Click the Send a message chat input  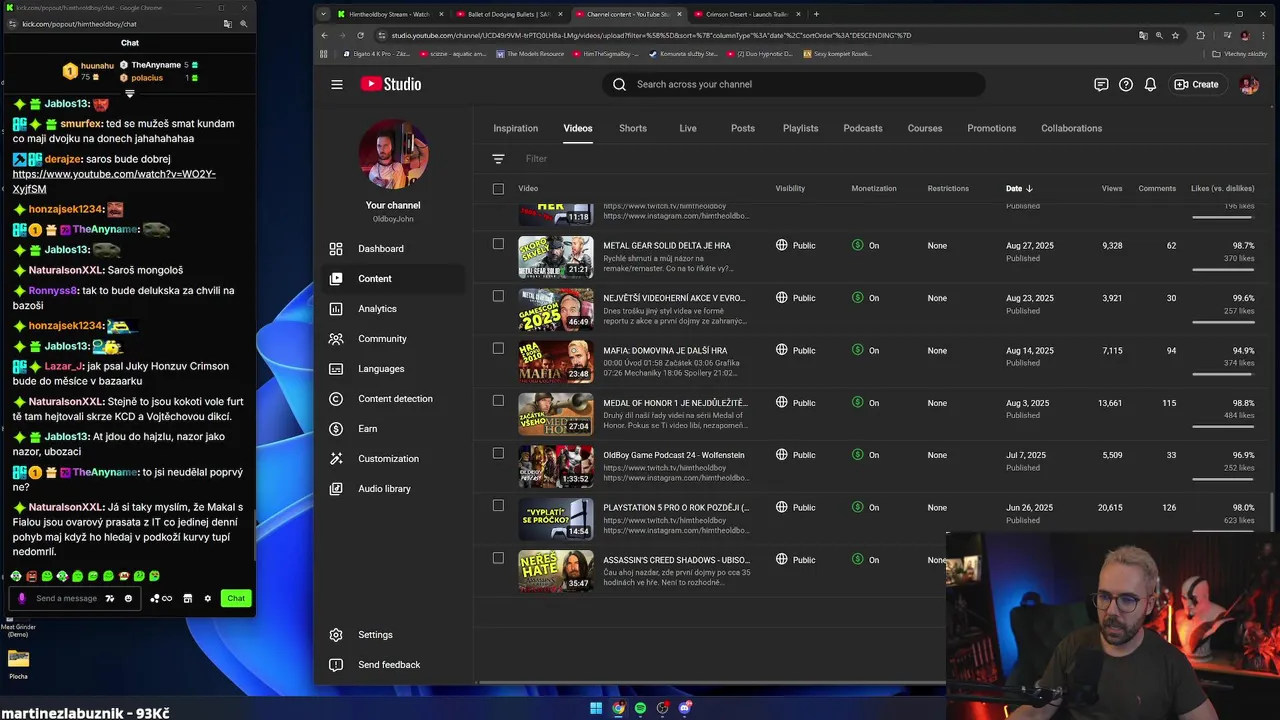(66, 598)
